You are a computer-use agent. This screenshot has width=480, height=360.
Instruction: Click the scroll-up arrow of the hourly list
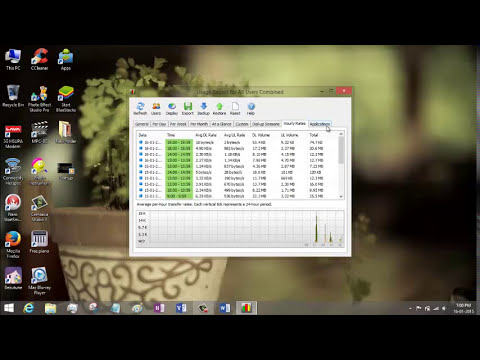click(341, 134)
